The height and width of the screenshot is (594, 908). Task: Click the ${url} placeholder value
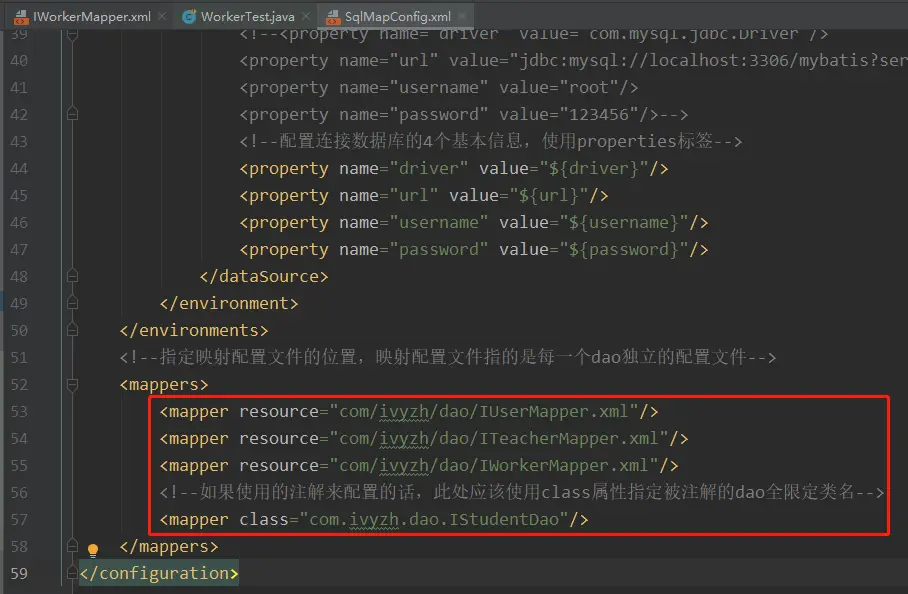[x=548, y=196]
